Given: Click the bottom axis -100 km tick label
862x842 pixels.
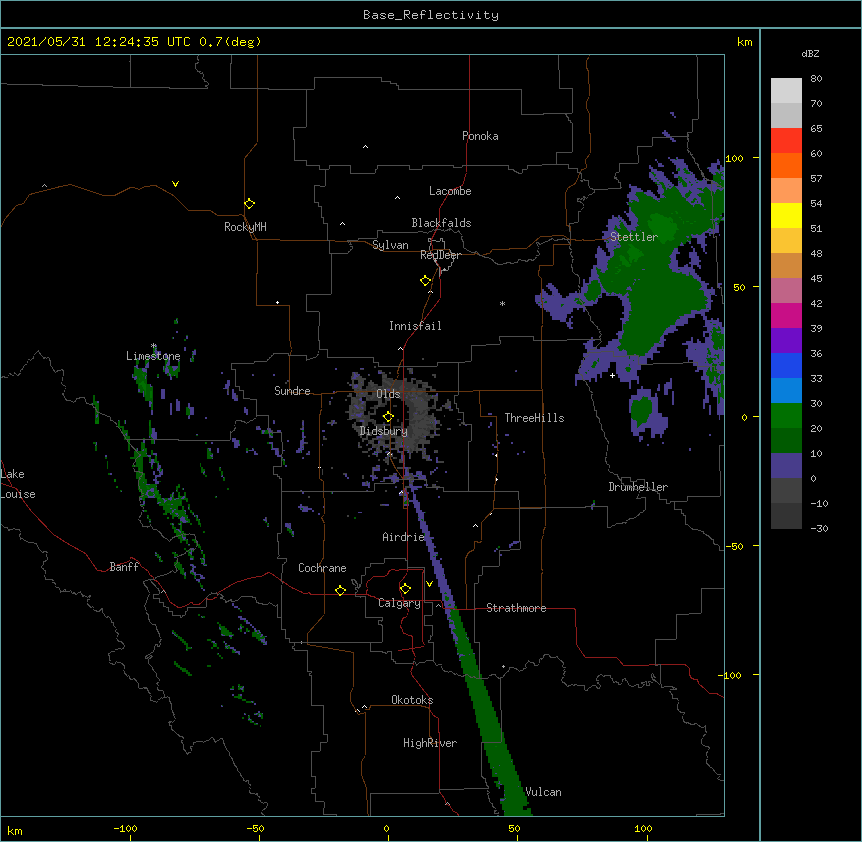Looking at the screenshot, I should pos(125,828).
